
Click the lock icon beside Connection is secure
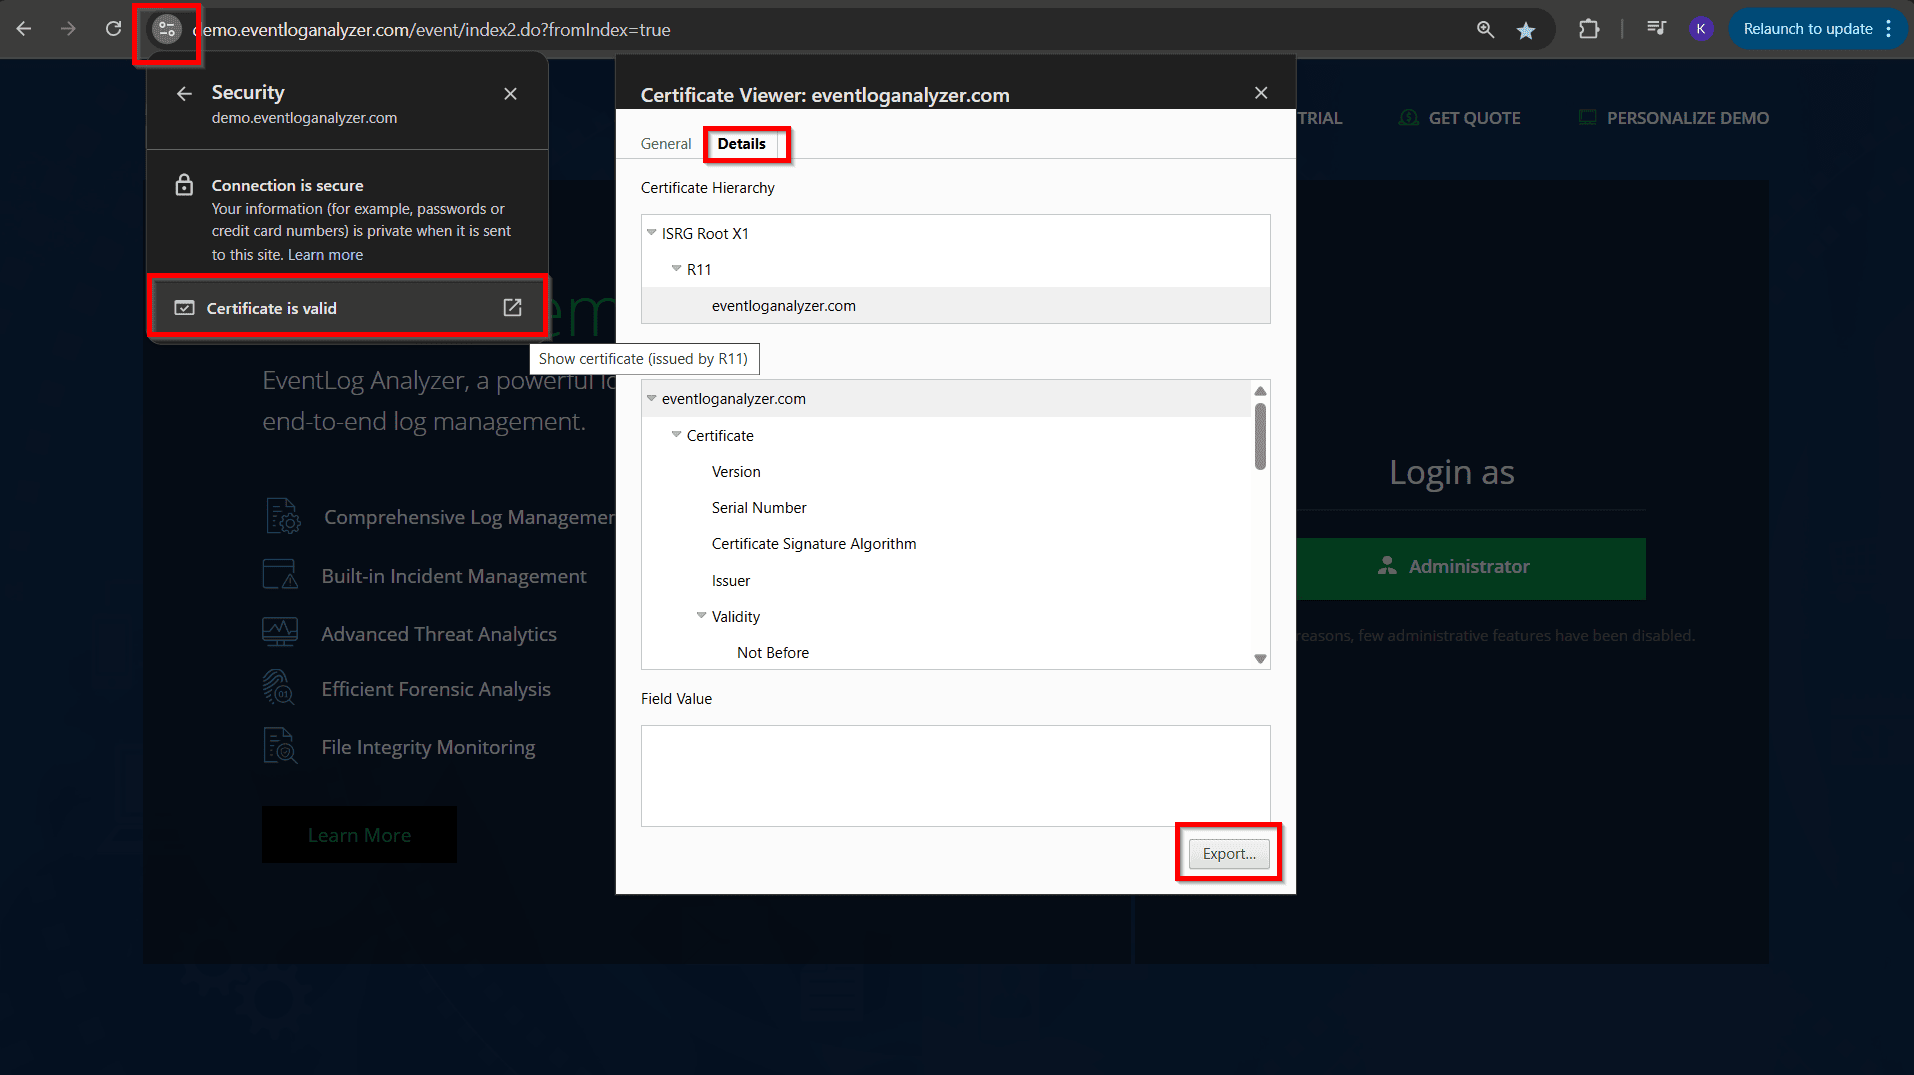(184, 185)
